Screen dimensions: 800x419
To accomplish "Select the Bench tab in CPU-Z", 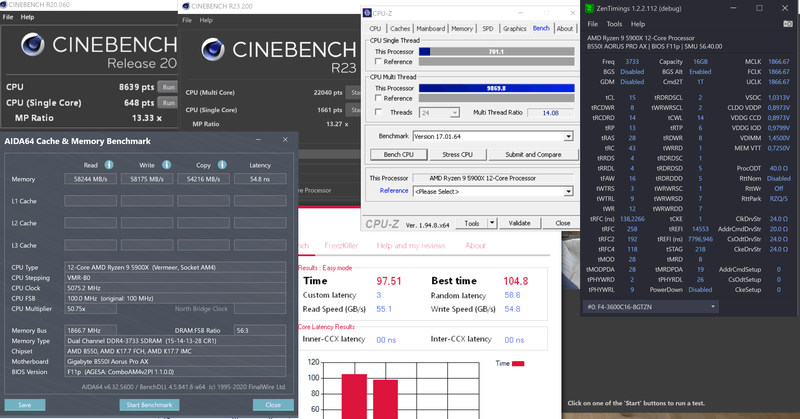I will pos(541,28).
